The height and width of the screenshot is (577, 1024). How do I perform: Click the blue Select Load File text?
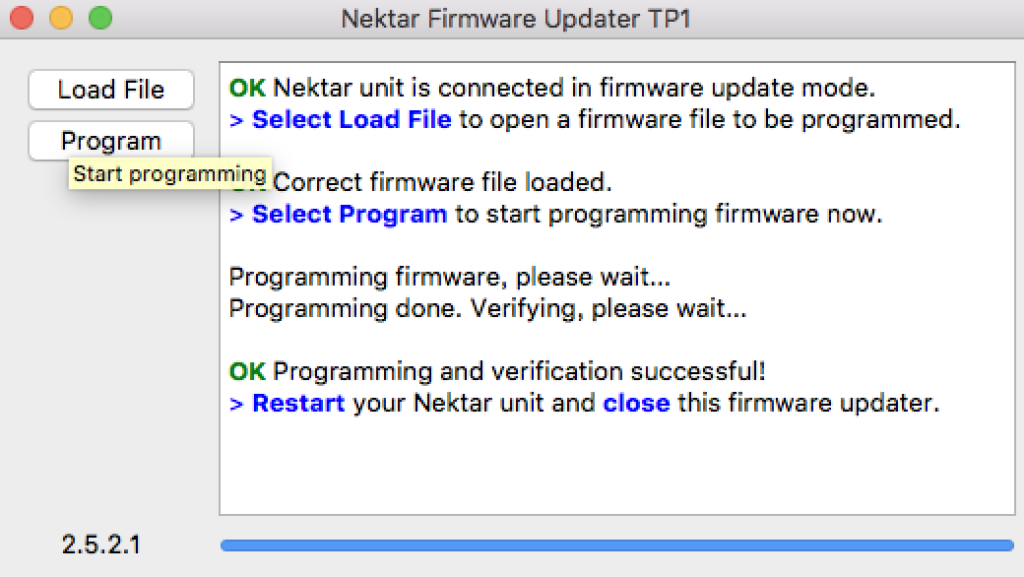(x=351, y=121)
